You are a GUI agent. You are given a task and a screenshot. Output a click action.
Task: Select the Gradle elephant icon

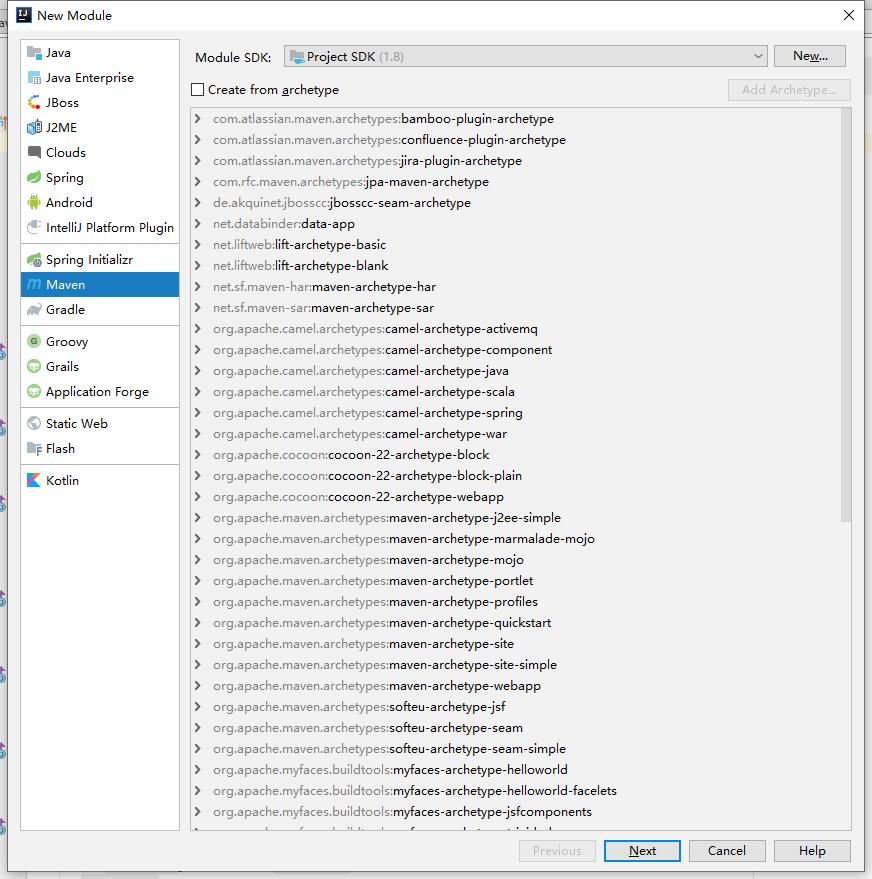35,310
